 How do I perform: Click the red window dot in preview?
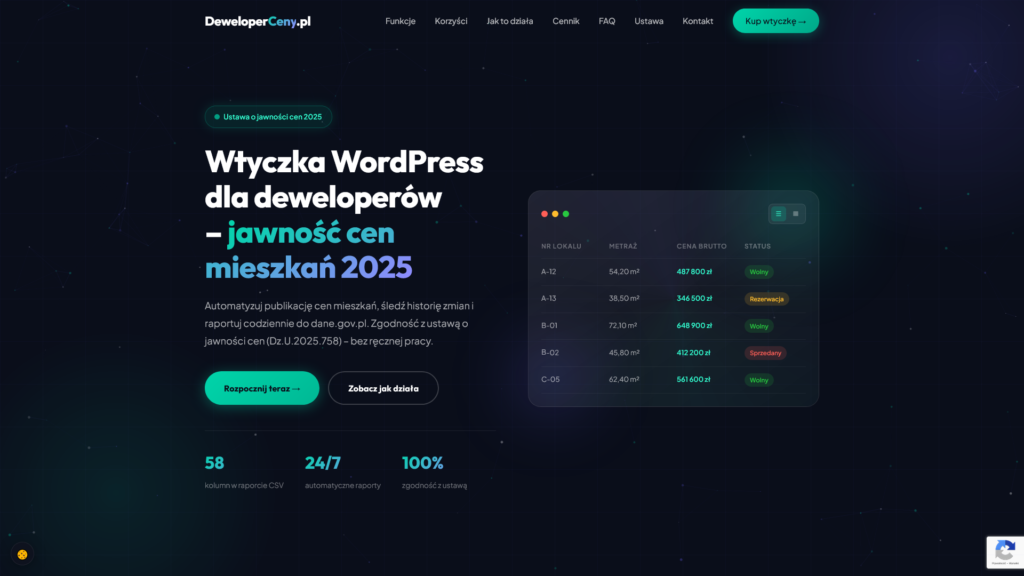(545, 214)
